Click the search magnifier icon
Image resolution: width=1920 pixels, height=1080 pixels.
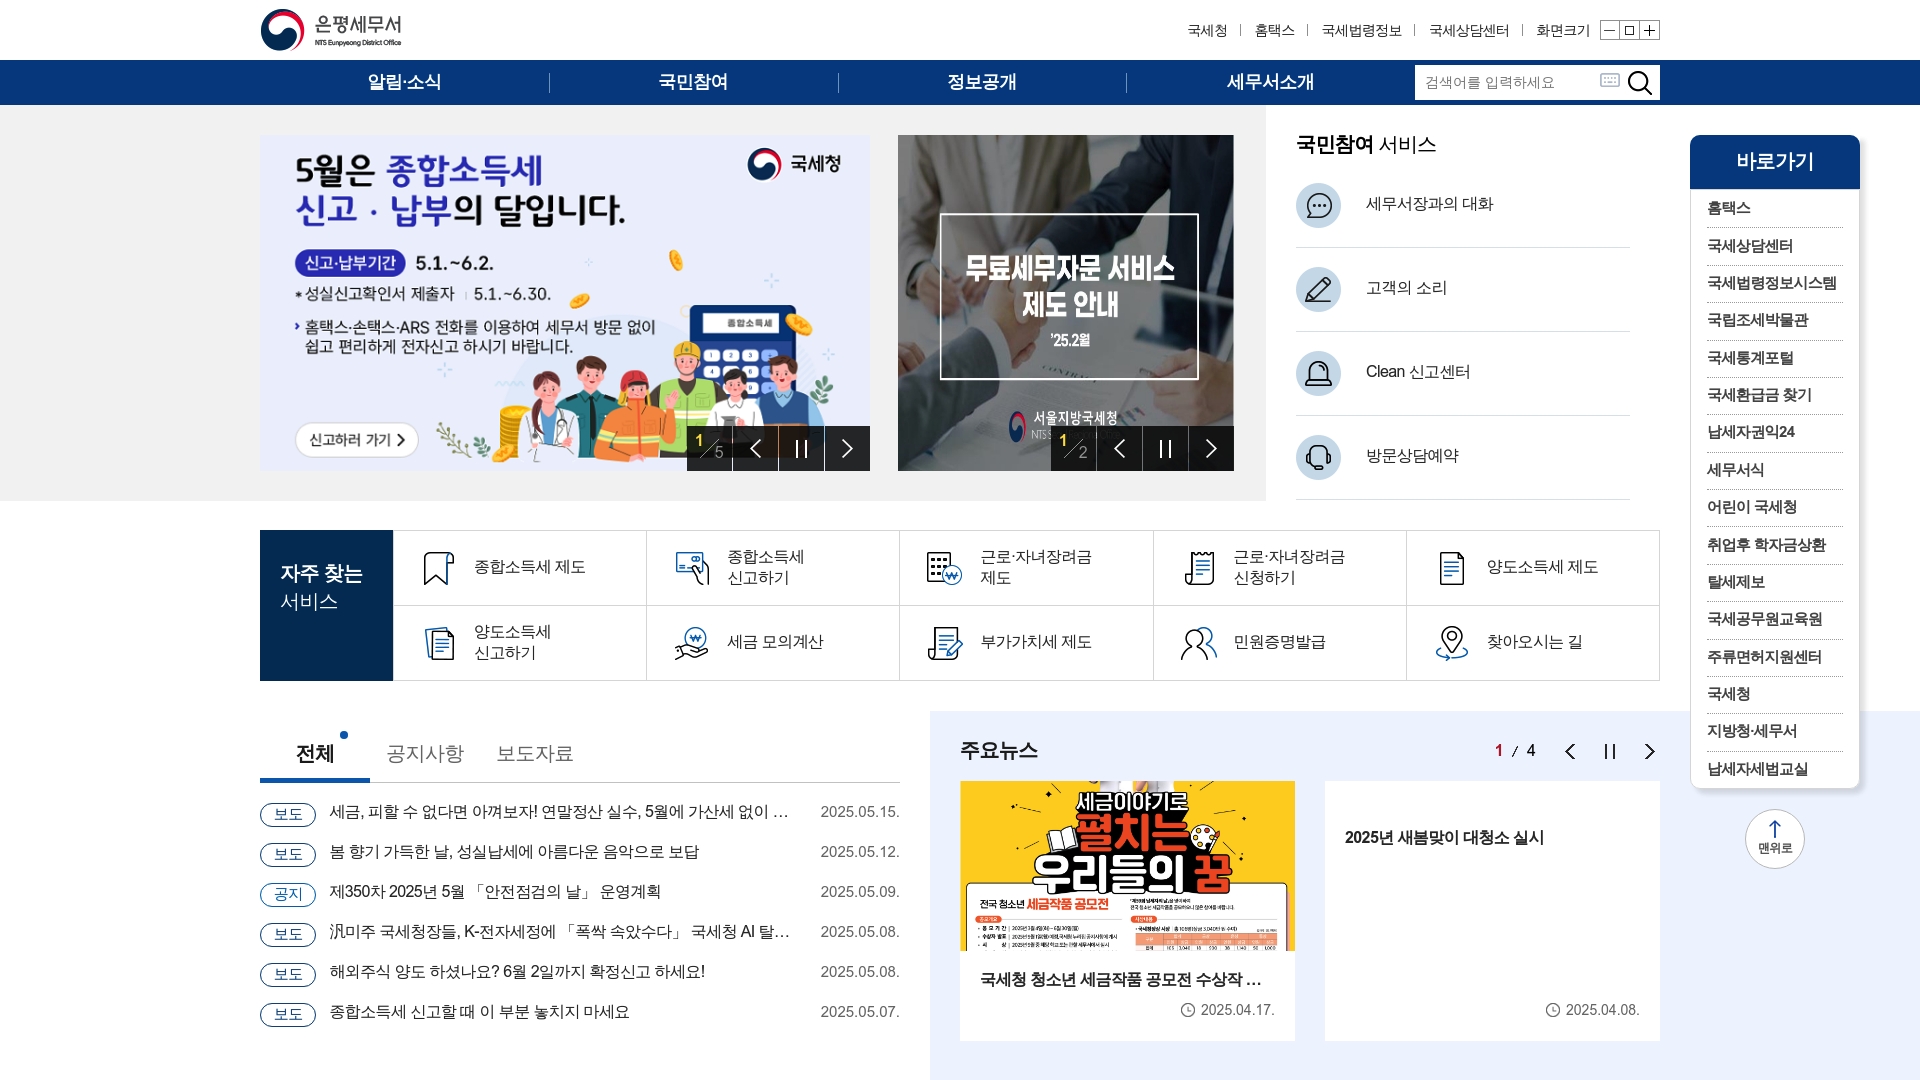coord(1639,82)
